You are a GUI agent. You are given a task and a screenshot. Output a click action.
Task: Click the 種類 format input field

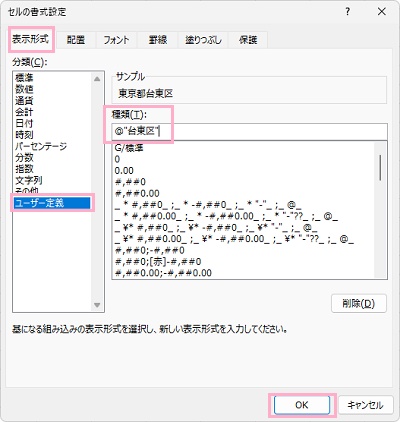click(250, 132)
